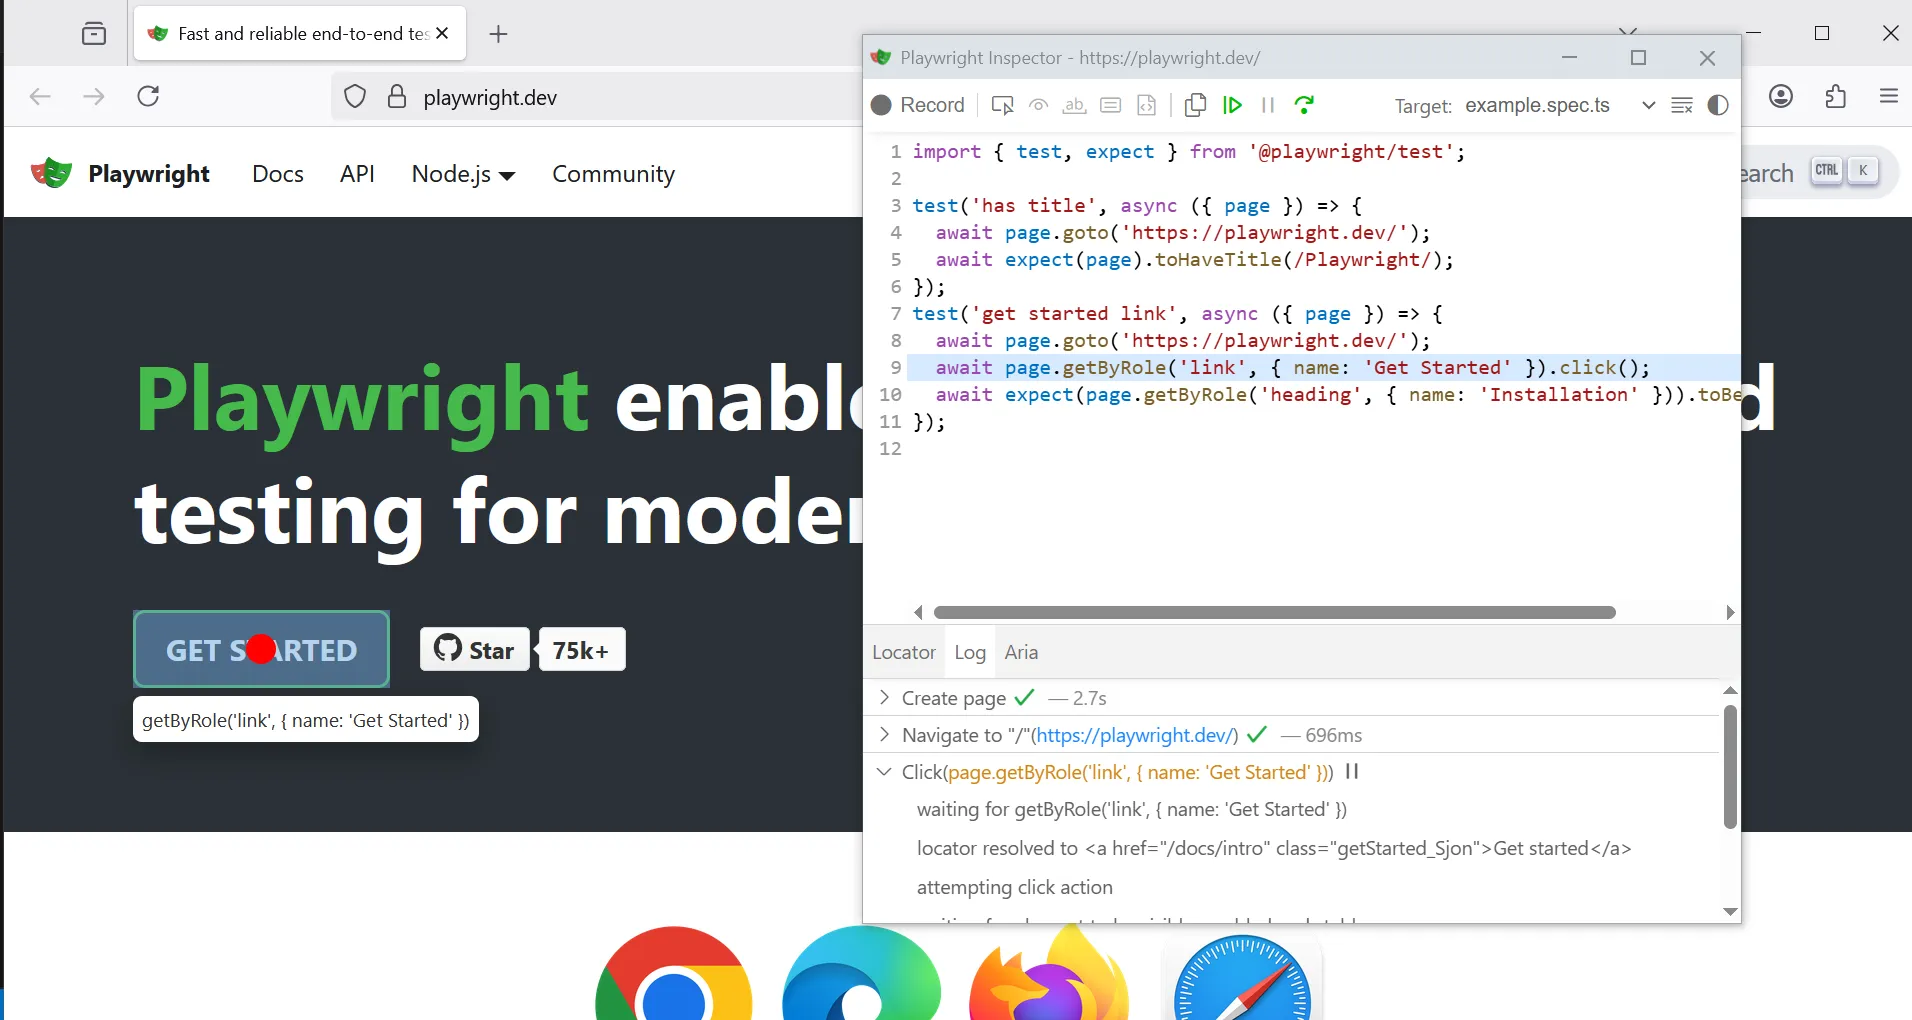
Task: Click the Playwright logo home link
Action: tap(120, 173)
